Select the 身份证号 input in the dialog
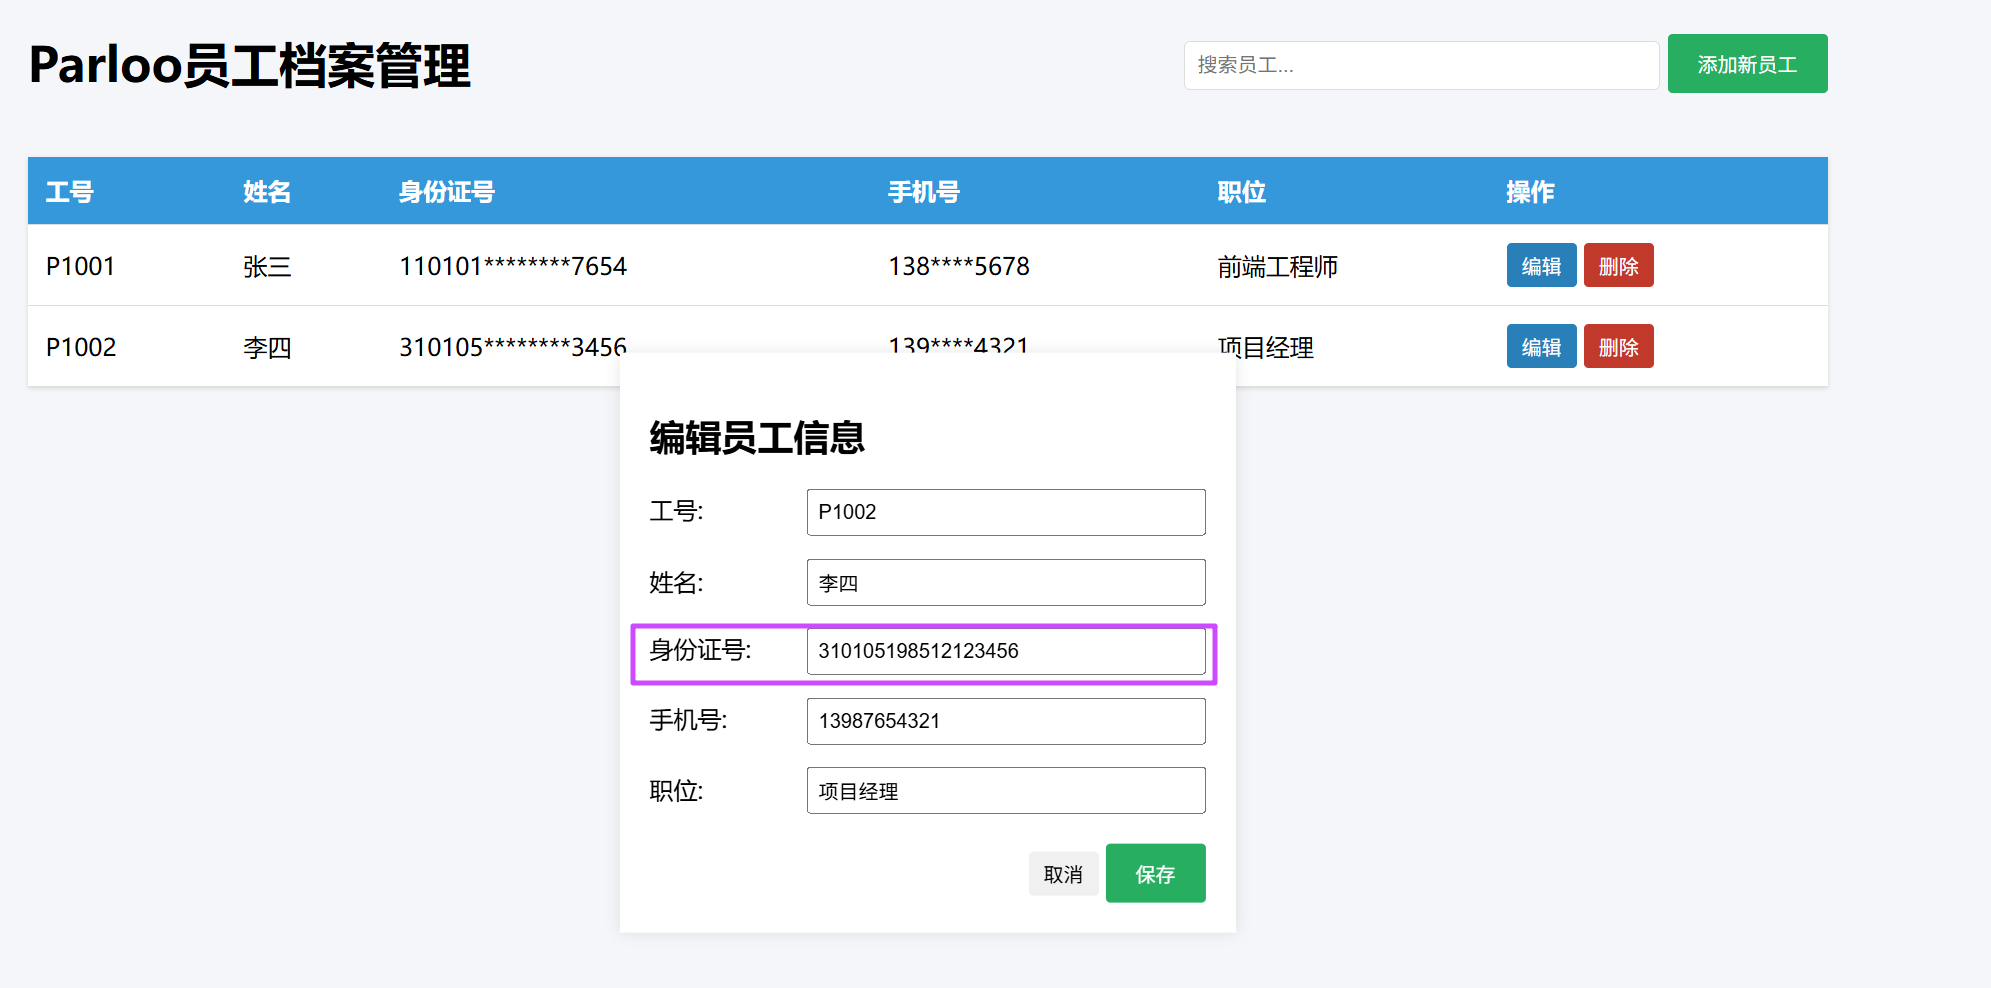 [1005, 651]
